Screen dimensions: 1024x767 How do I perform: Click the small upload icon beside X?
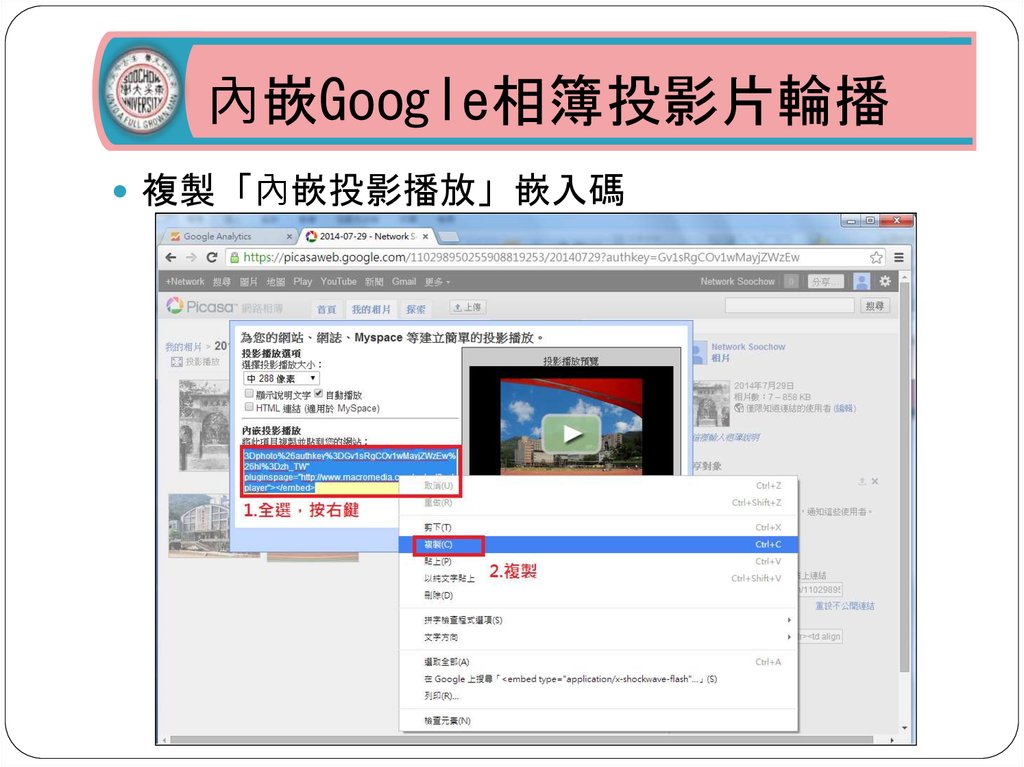[x=862, y=481]
